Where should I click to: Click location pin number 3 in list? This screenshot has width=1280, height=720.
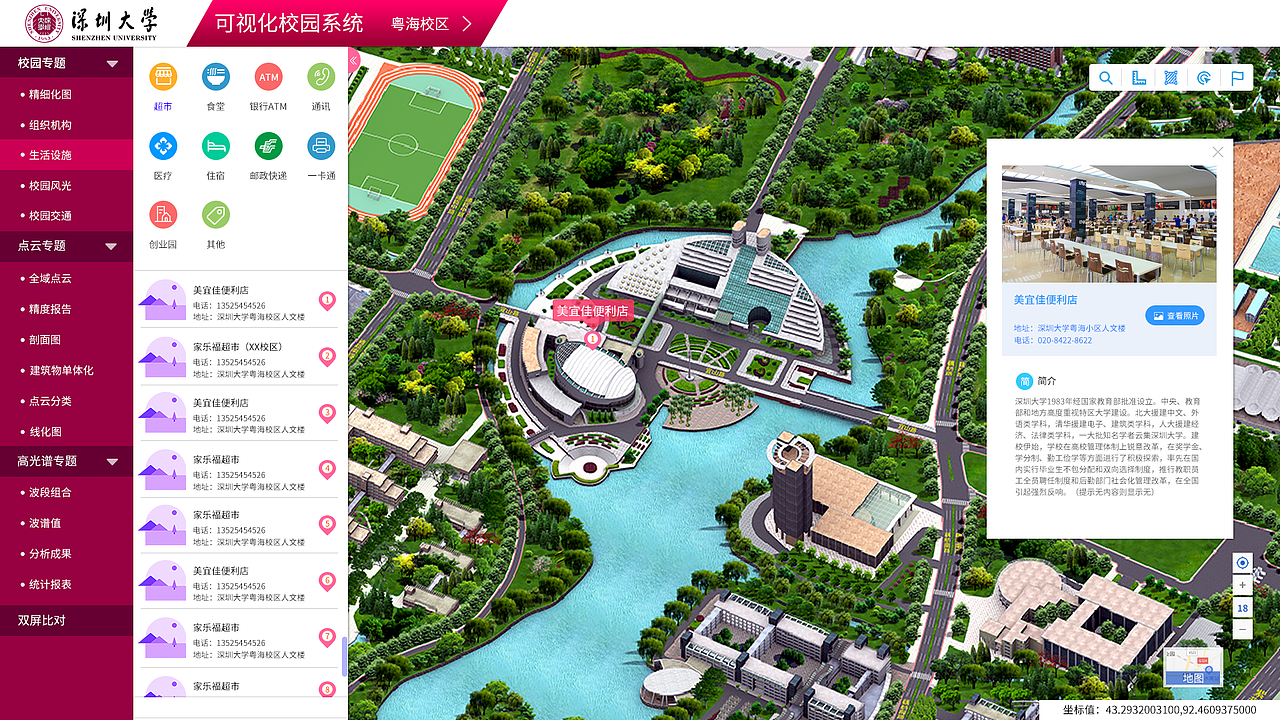327,412
